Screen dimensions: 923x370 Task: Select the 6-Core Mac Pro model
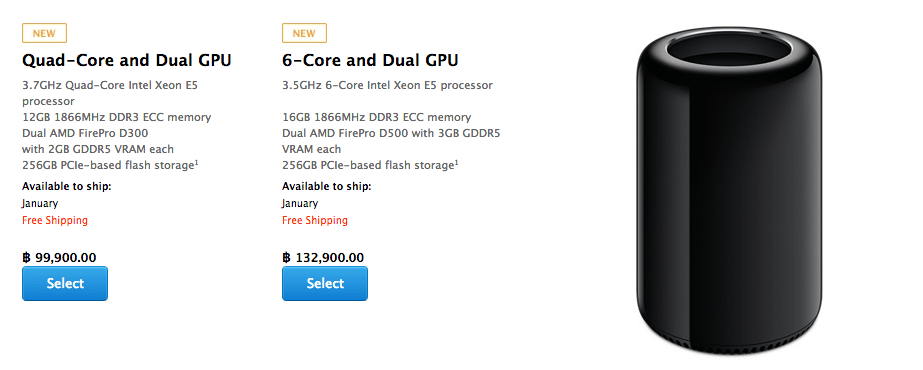click(325, 284)
